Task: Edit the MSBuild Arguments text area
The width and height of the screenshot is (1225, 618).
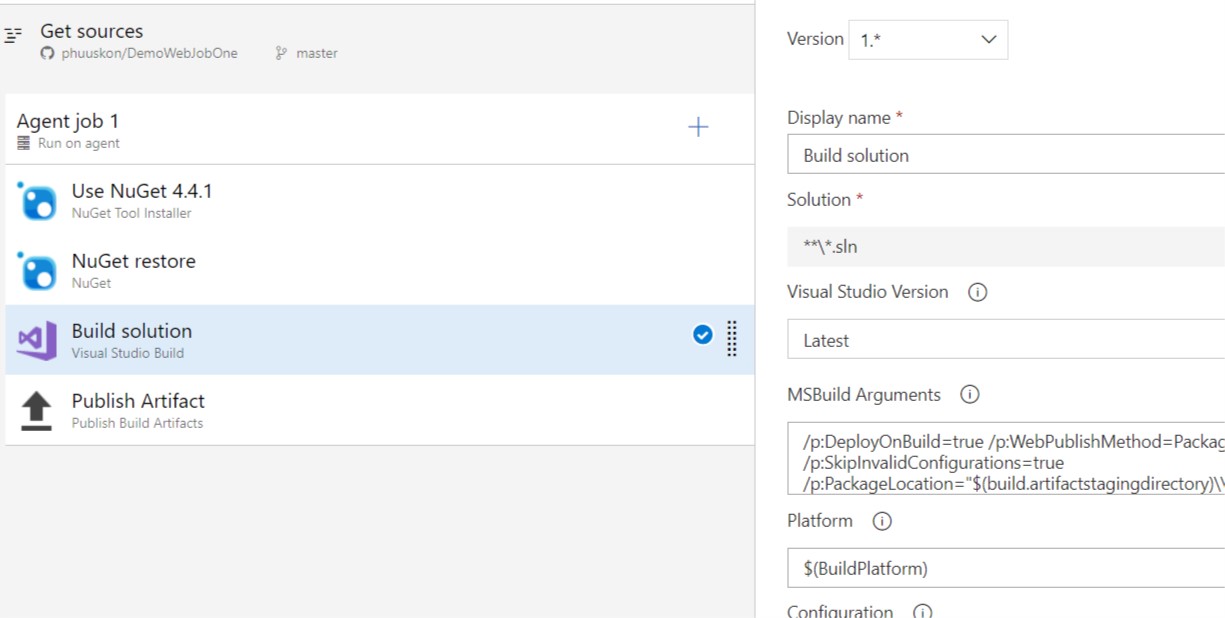Action: [x=1006, y=458]
